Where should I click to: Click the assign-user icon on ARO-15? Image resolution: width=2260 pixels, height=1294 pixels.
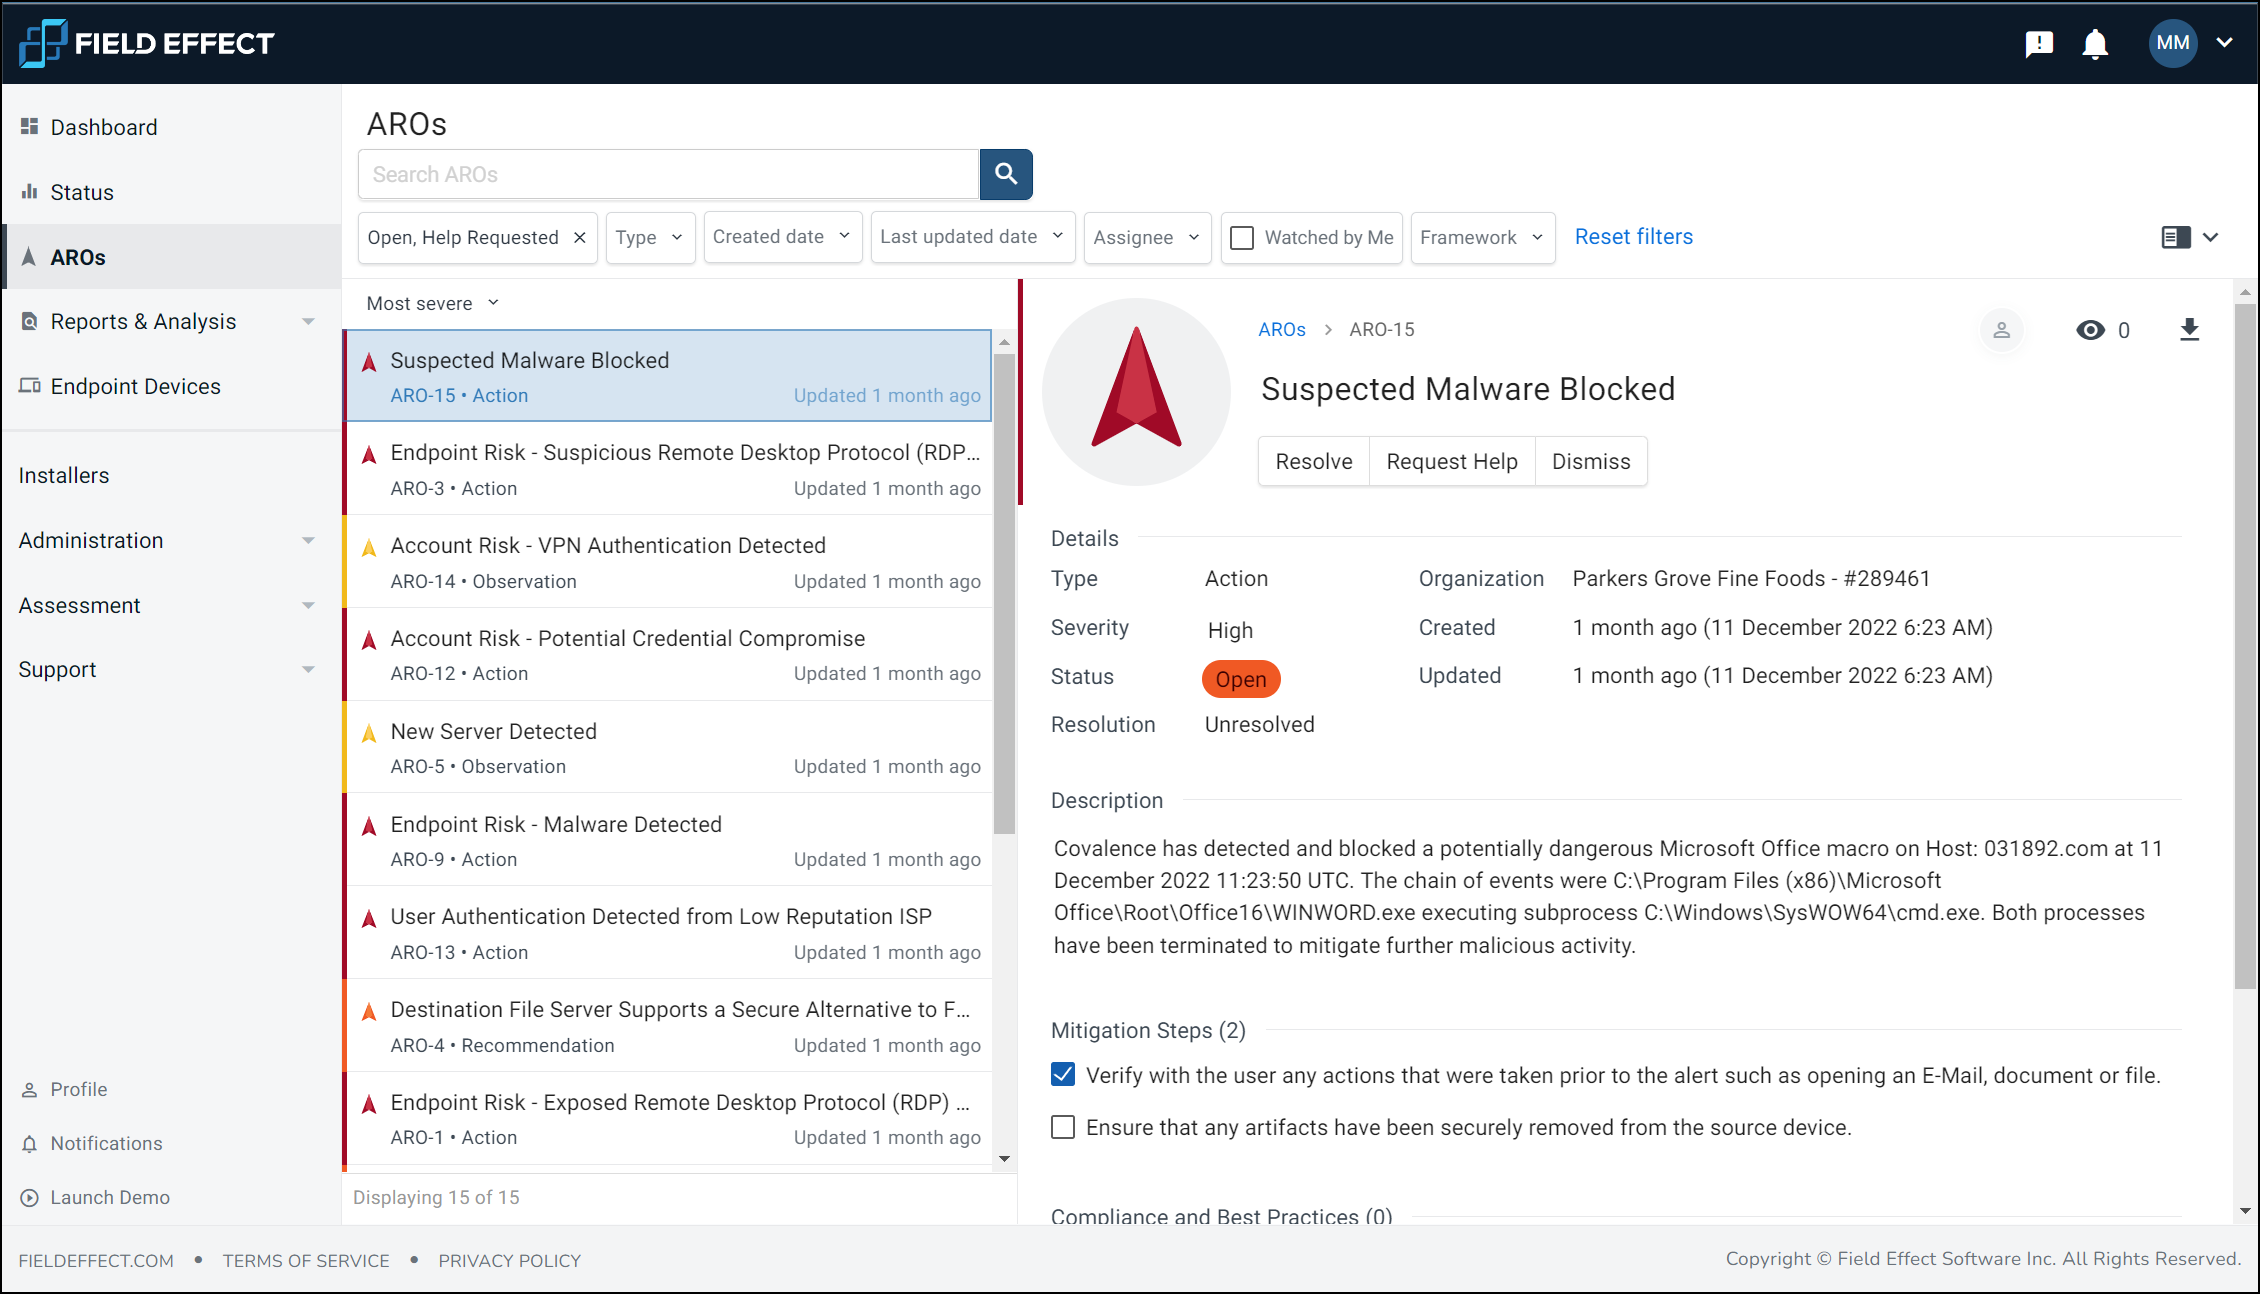[2001, 330]
